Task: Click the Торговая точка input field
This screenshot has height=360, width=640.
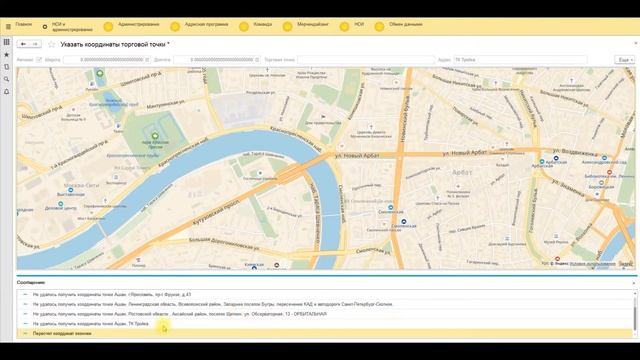Action: coord(366,60)
